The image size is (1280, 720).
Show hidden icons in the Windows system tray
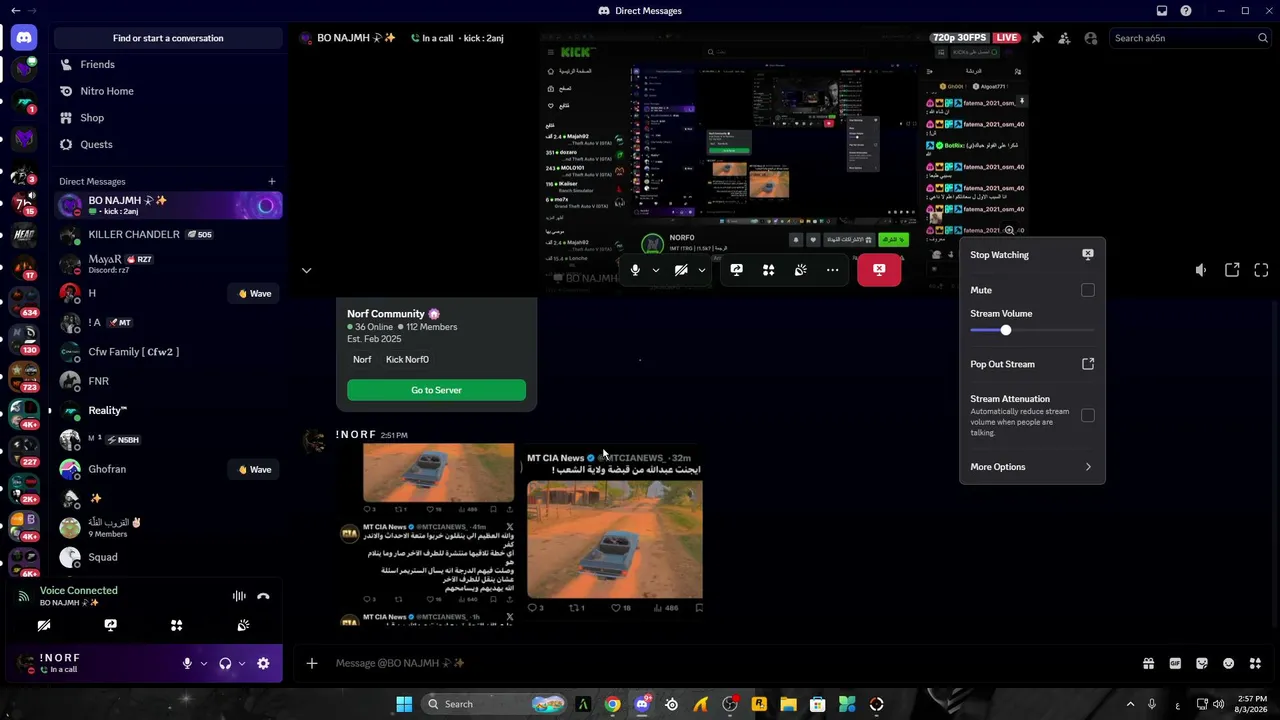[x=1130, y=704]
